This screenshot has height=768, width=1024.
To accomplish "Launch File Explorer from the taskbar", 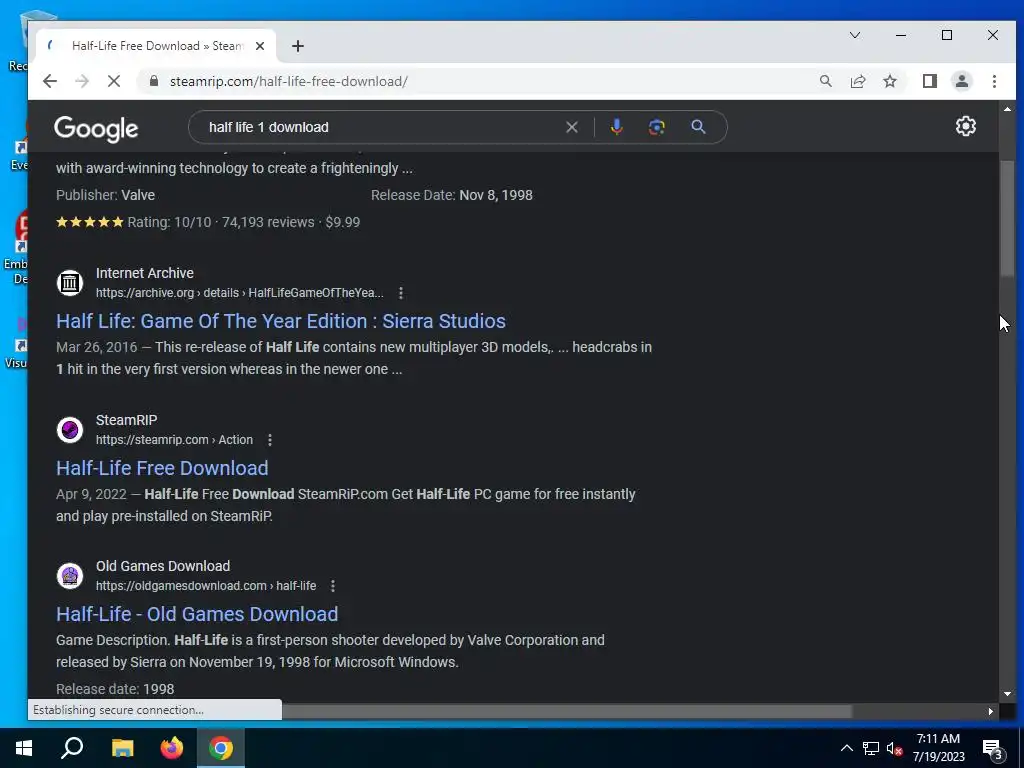I will pos(122,748).
